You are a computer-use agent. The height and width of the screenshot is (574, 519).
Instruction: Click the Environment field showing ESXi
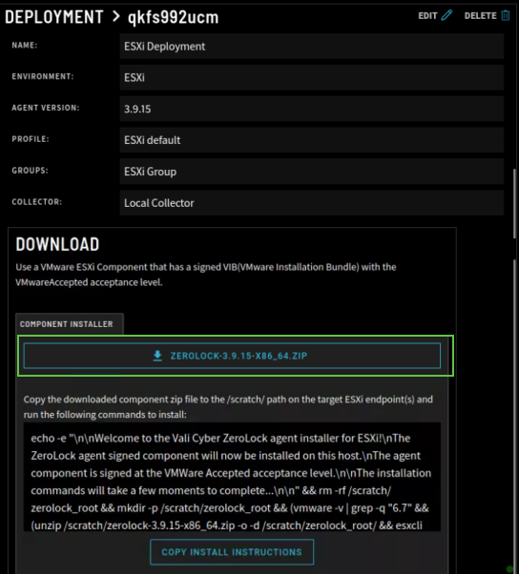[311, 77]
